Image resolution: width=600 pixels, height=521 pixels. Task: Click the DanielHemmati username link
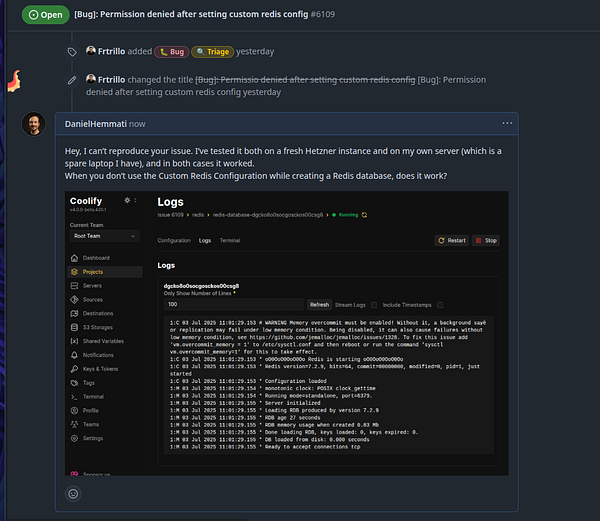point(96,124)
